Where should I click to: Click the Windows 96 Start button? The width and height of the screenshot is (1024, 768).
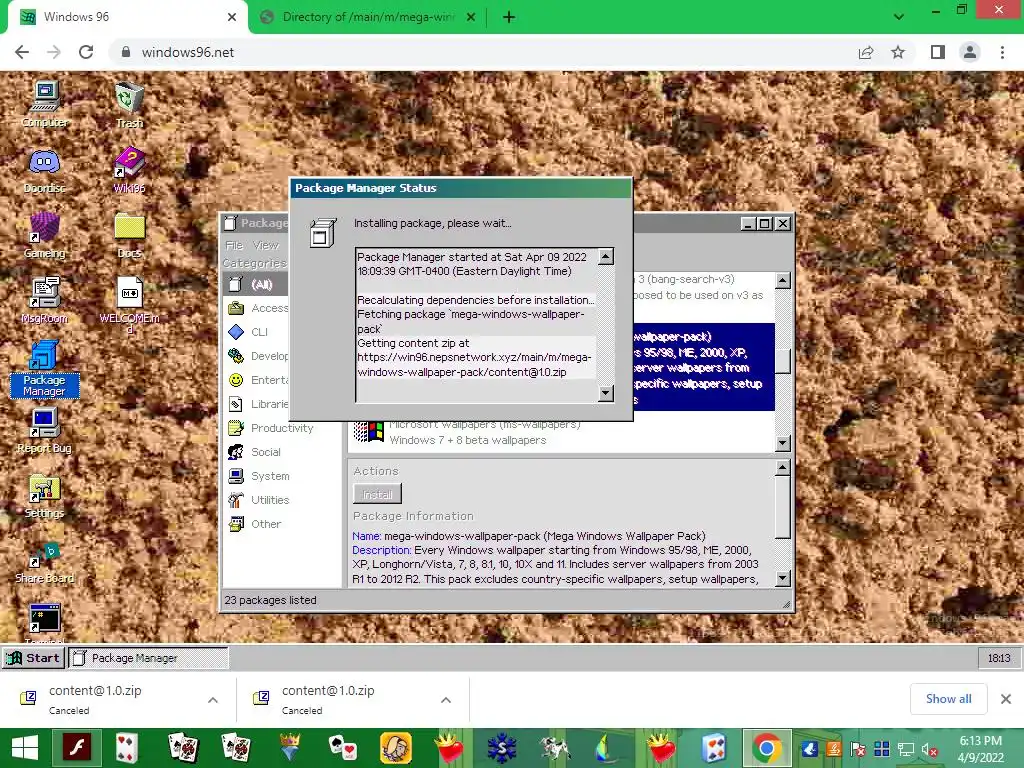pos(34,658)
